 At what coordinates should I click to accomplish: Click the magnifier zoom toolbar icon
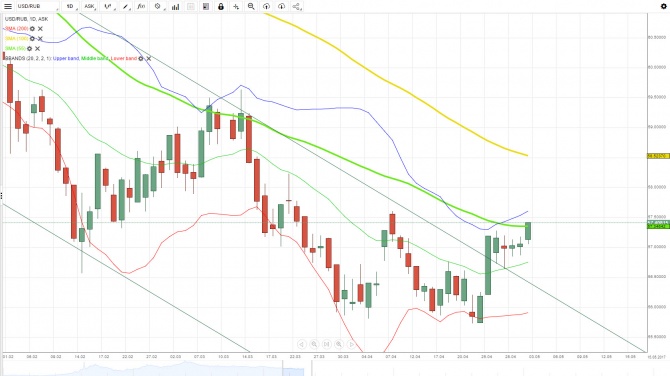(251, 6)
